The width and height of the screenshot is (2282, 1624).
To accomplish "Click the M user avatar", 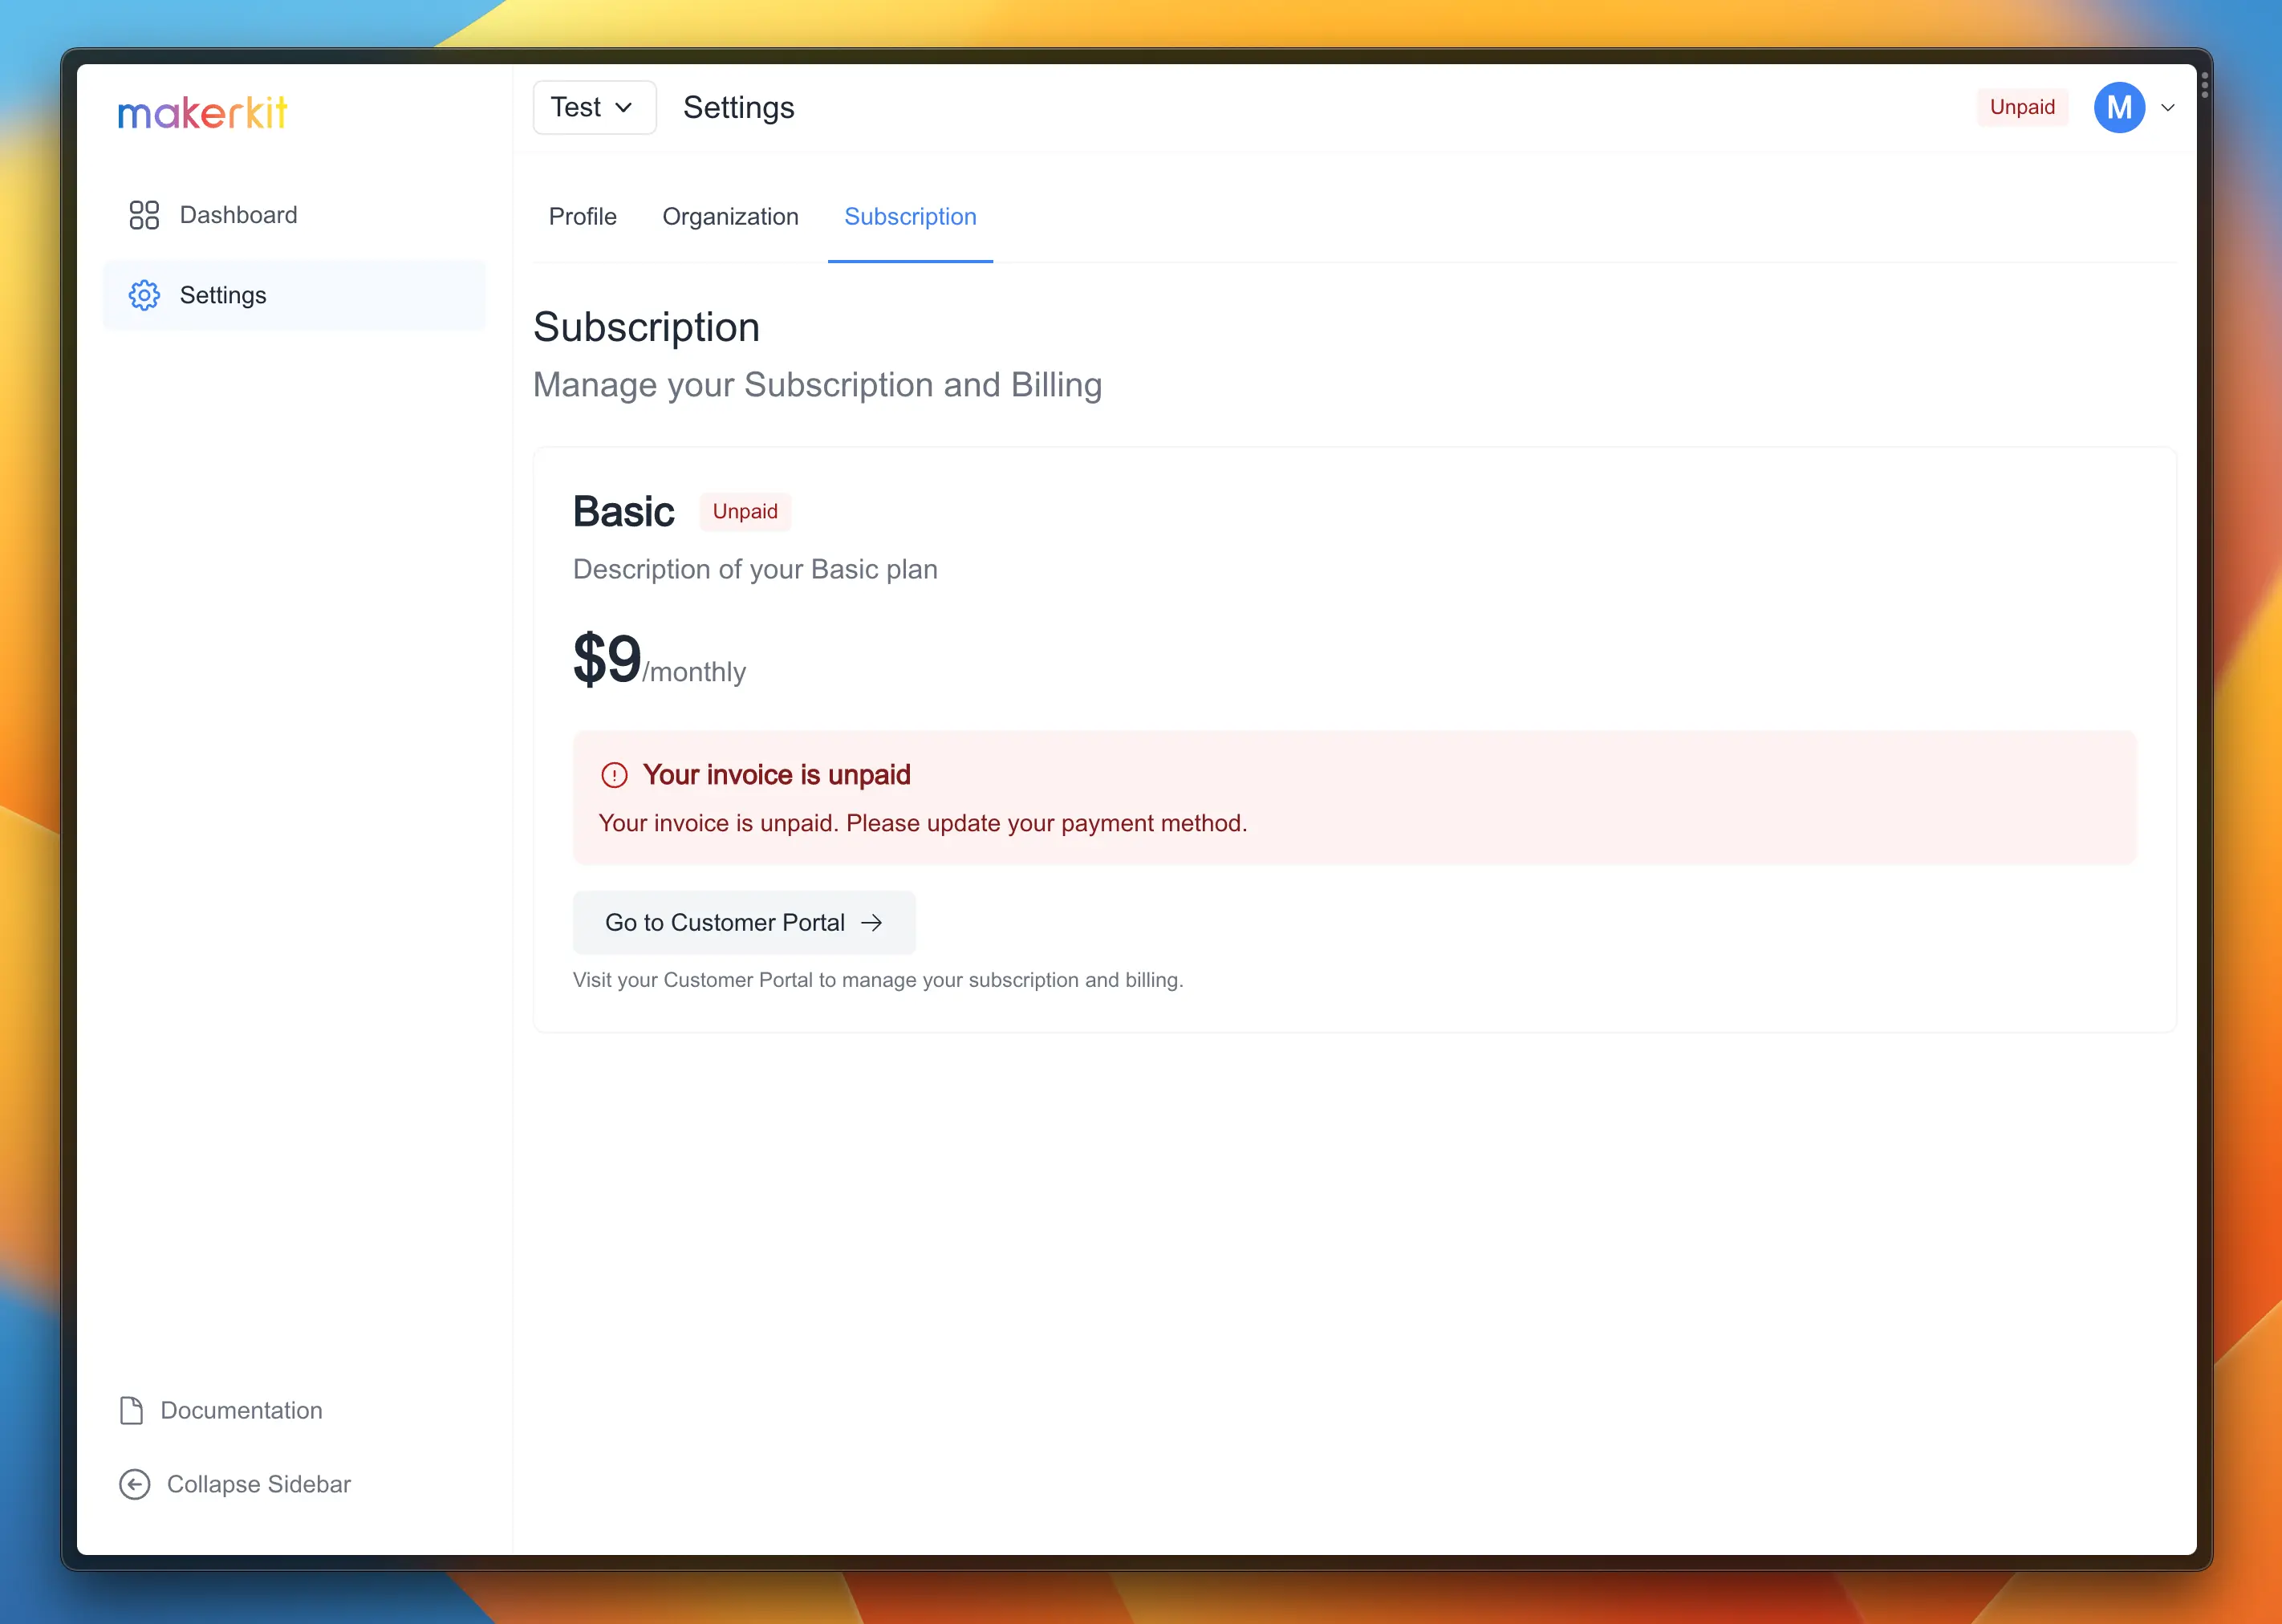I will tap(2119, 107).
